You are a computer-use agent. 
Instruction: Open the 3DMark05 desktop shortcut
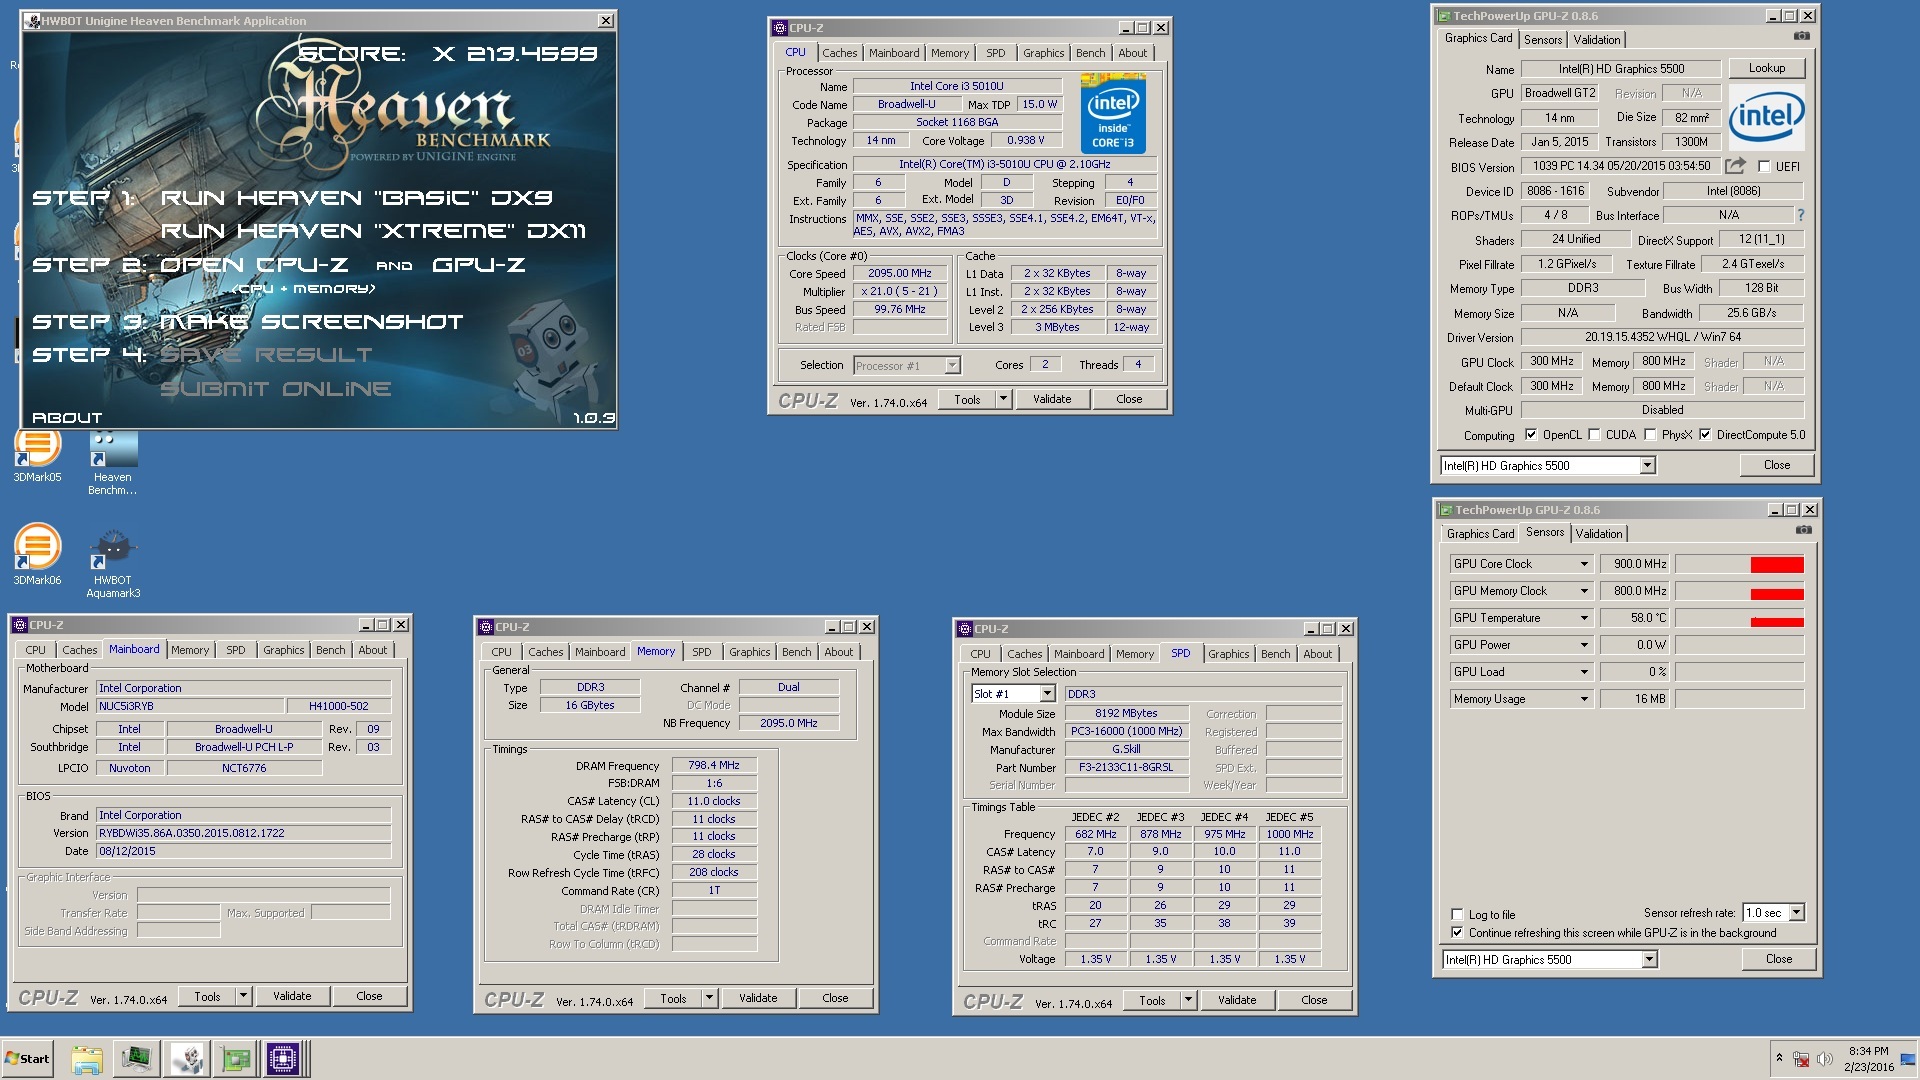pos(37,455)
